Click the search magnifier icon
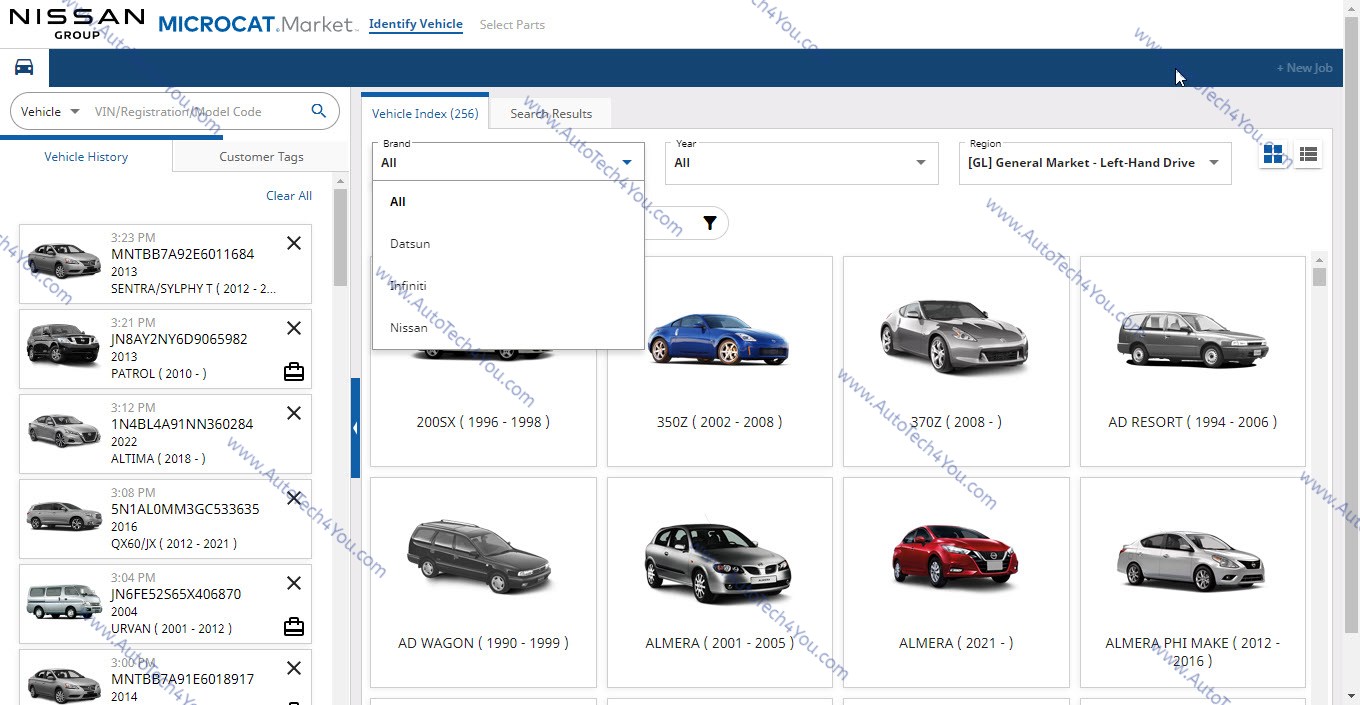 click(x=319, y=111)
